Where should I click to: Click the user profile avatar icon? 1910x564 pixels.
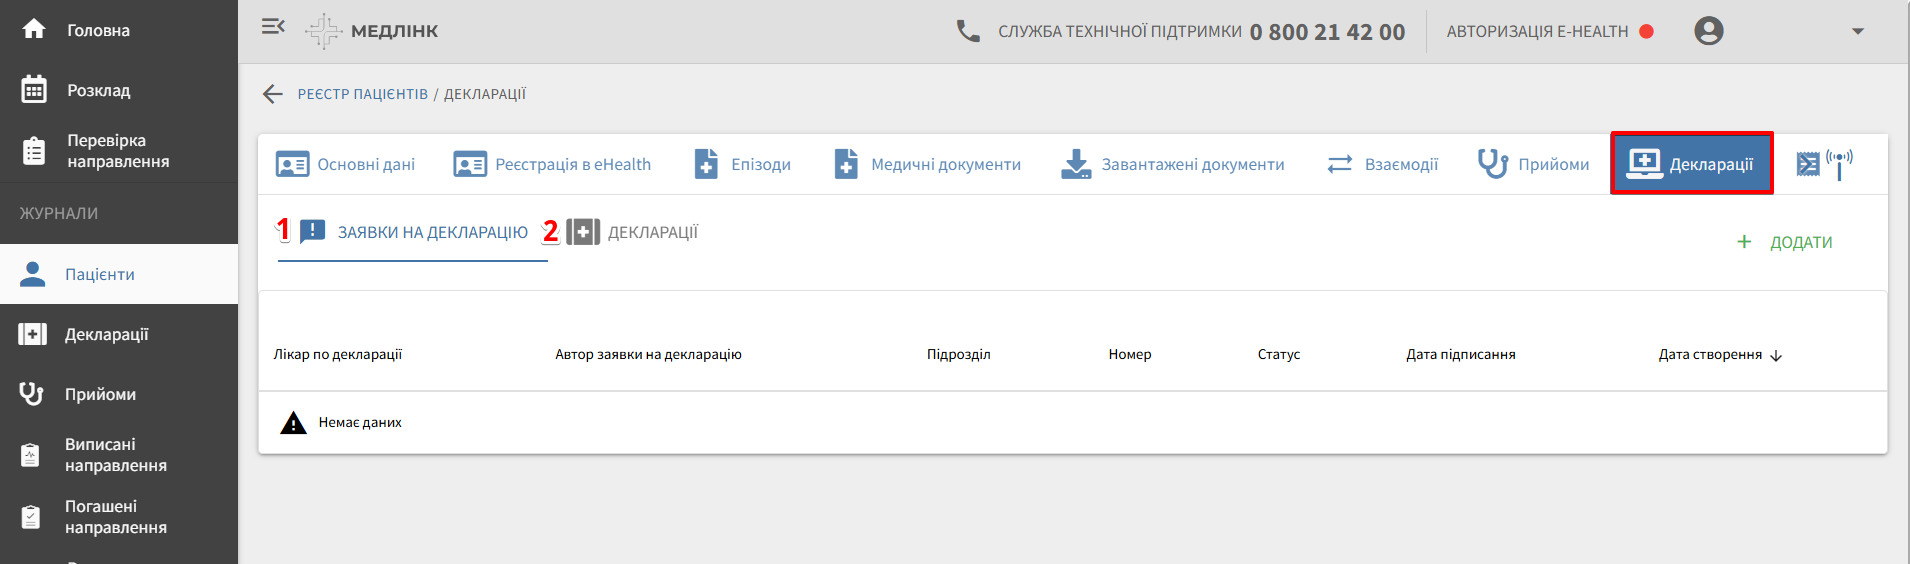pyautogui.click(x=1708, y=31)
